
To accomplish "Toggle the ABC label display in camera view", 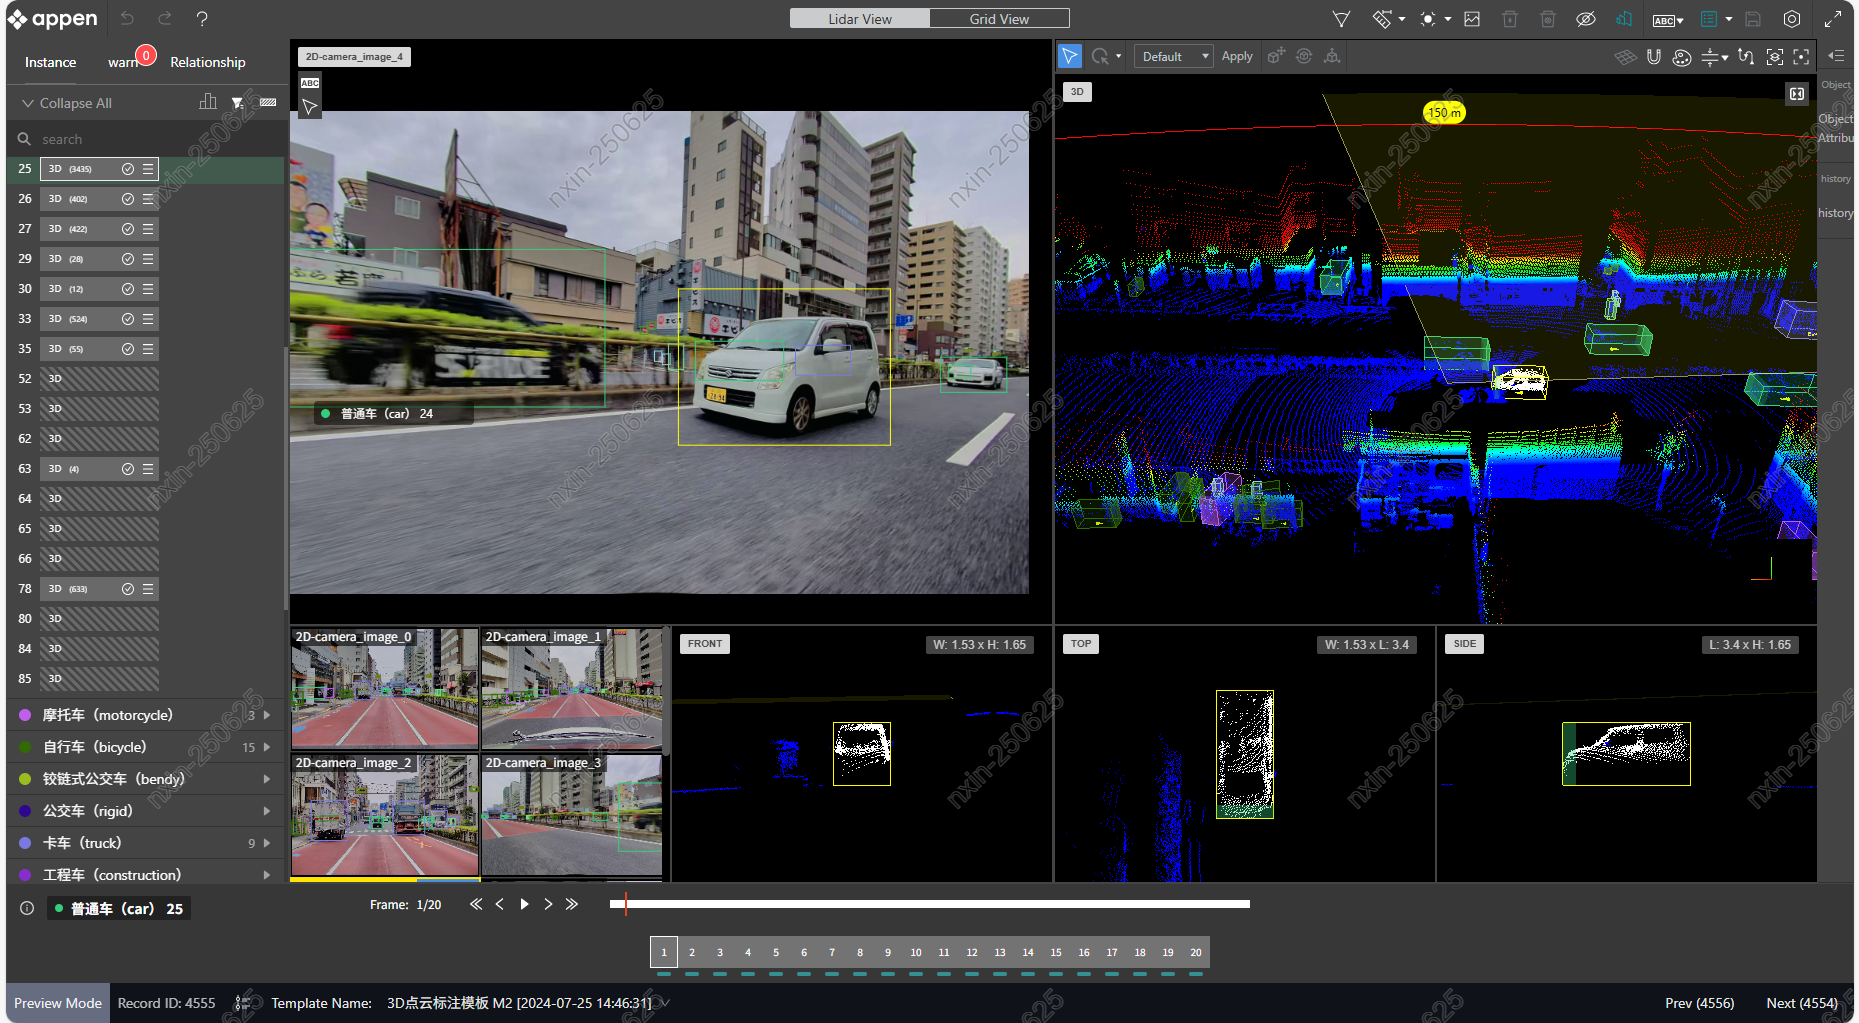I will tap(310, 83).
